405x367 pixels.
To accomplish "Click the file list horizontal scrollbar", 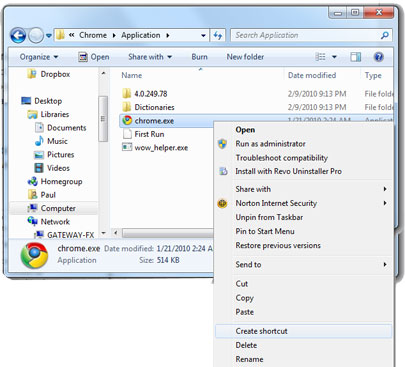I will (x=167, y=233).
